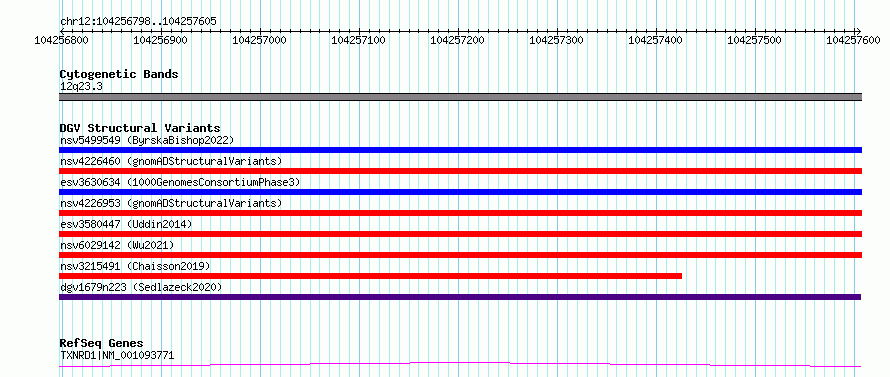Click the gray 12q23.3 cytogenetic band bar

tap(460, 97)
